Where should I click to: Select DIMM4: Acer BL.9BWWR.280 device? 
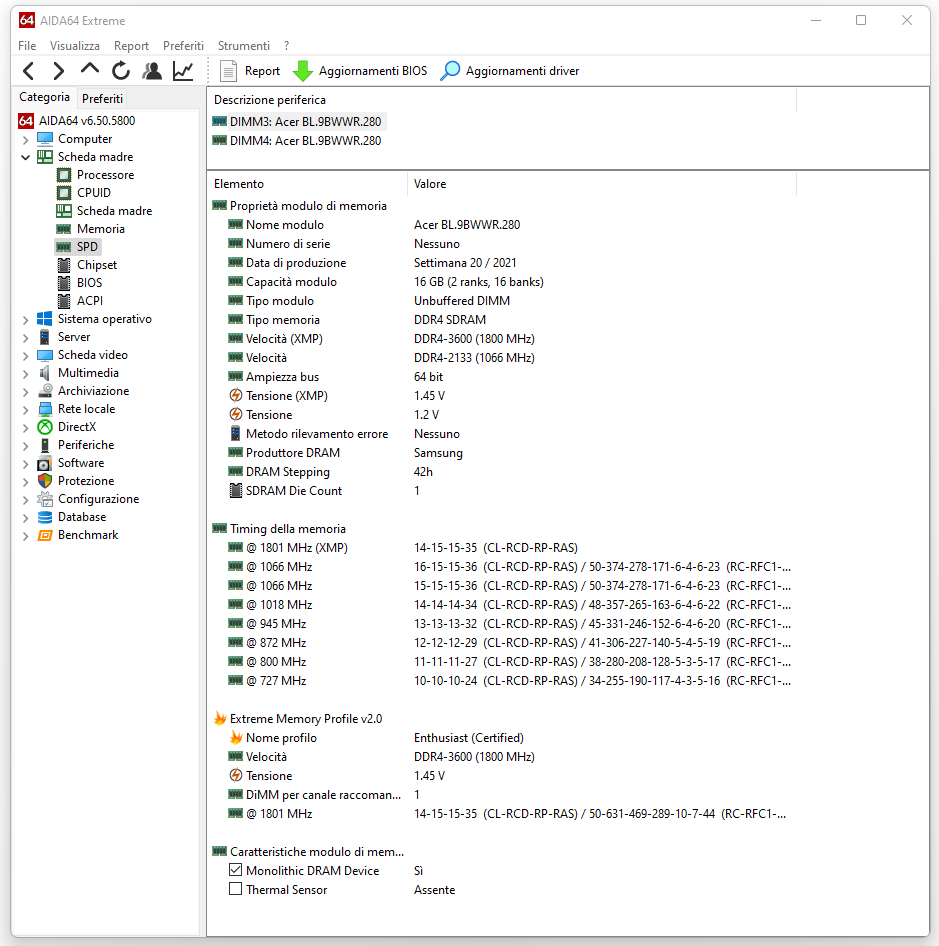click(298, 141)
